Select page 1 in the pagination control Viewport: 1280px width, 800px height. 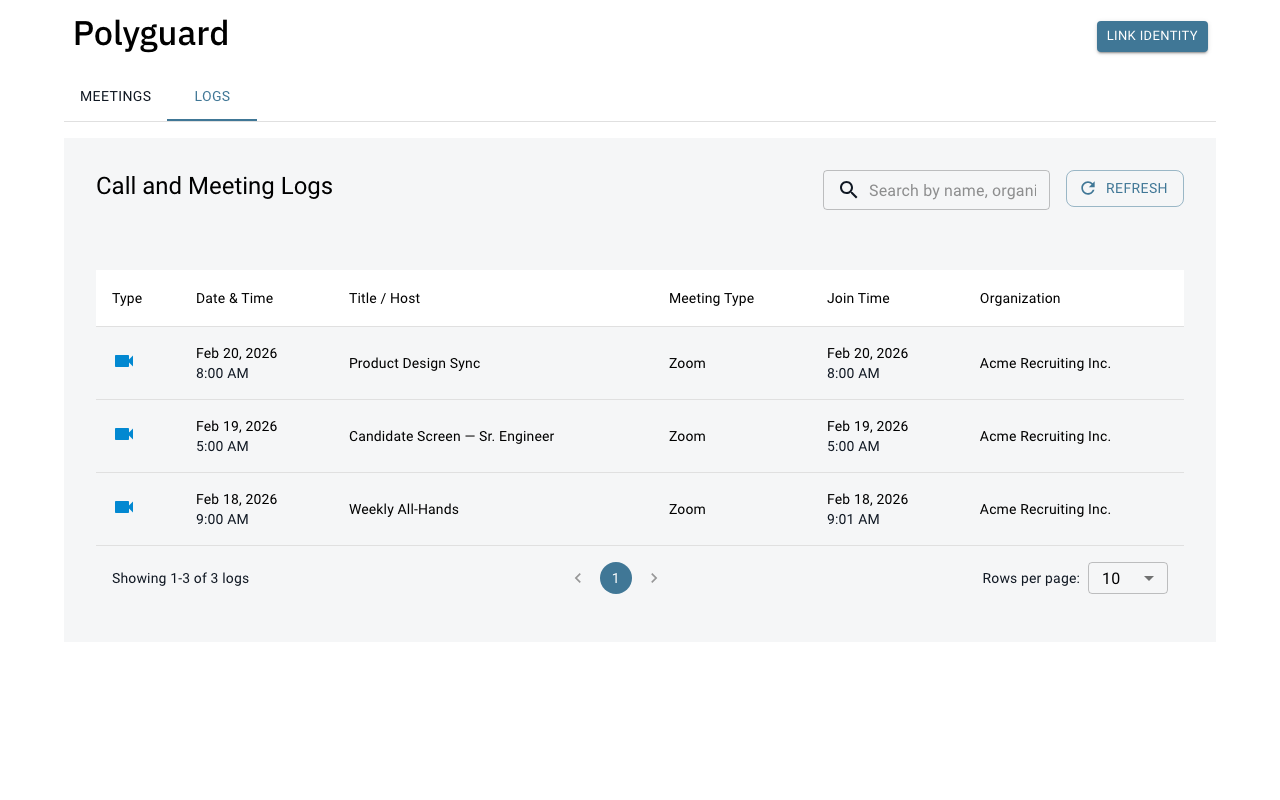click(x=615, y=577)
